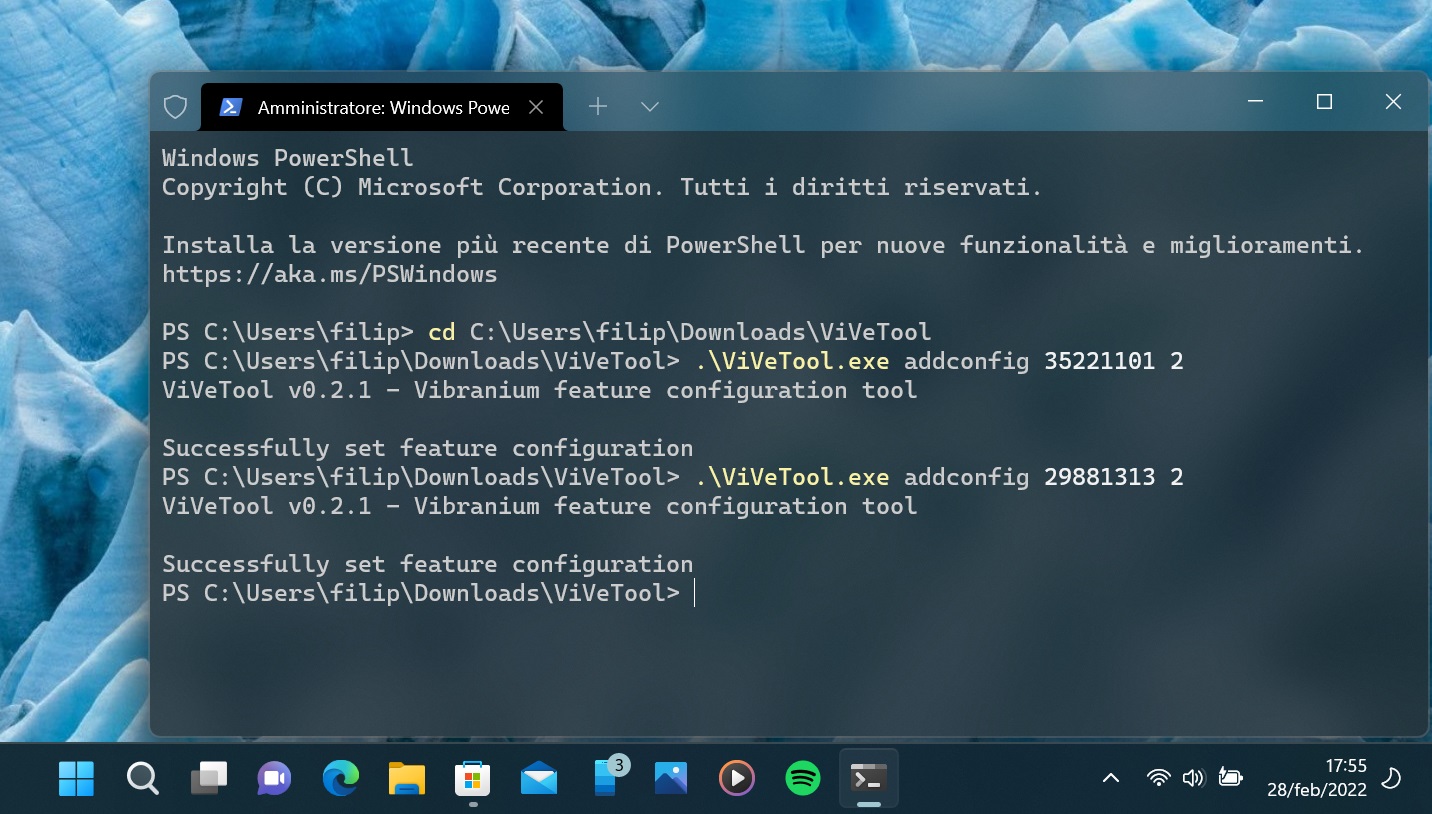Launch Microsoft Edge from the taskbar
This screenshot has width=1432, height=814.
[x=341, y=778]
